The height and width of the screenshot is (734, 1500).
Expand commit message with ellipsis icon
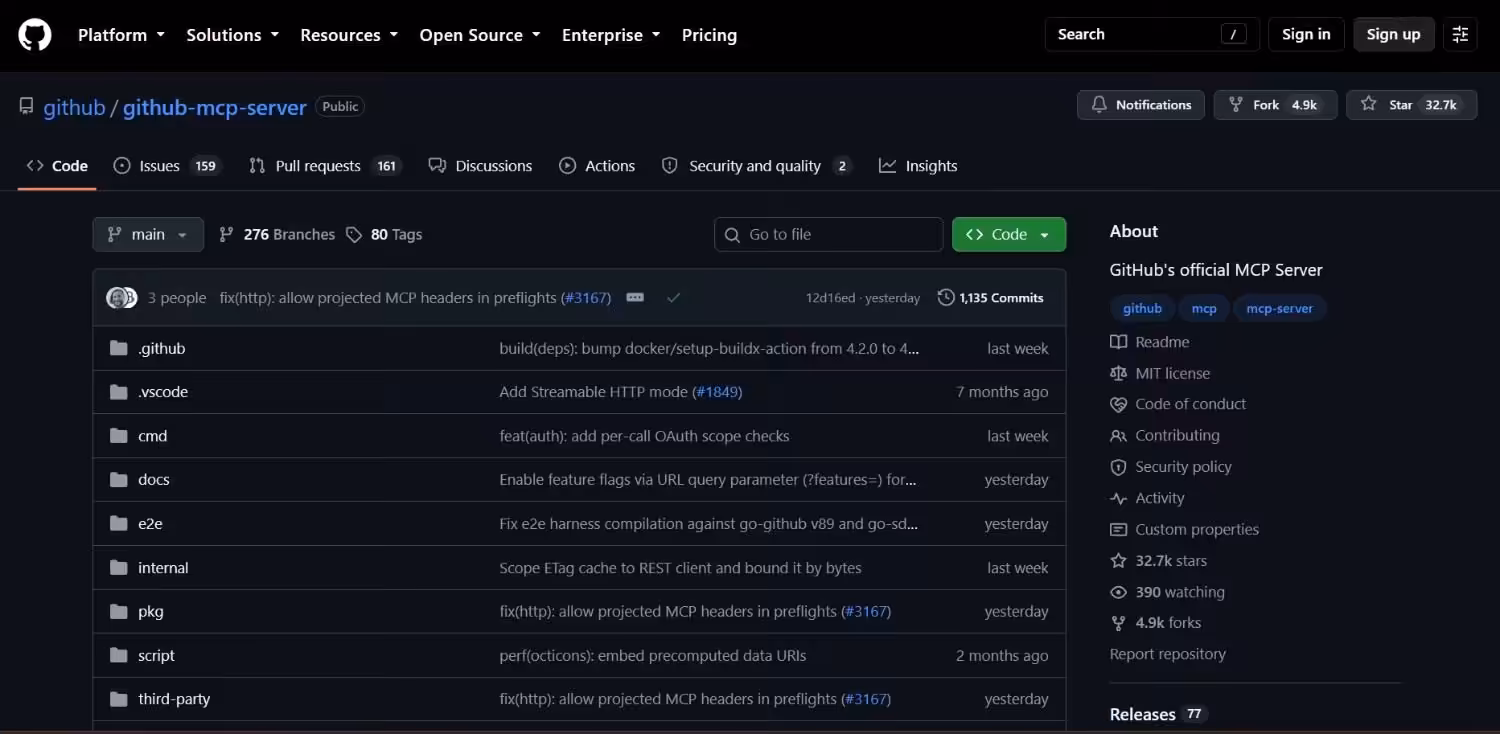pos(635,298)
